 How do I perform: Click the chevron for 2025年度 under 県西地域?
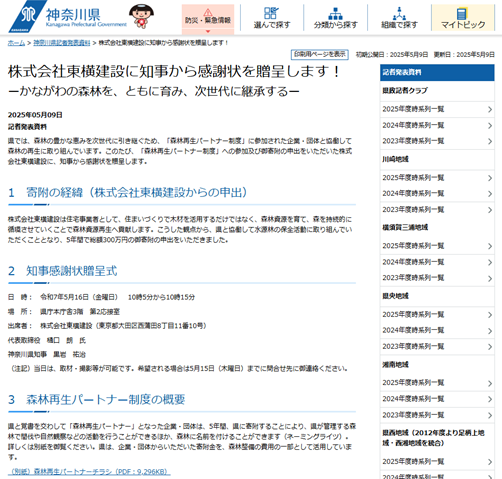tap(490, 462)
